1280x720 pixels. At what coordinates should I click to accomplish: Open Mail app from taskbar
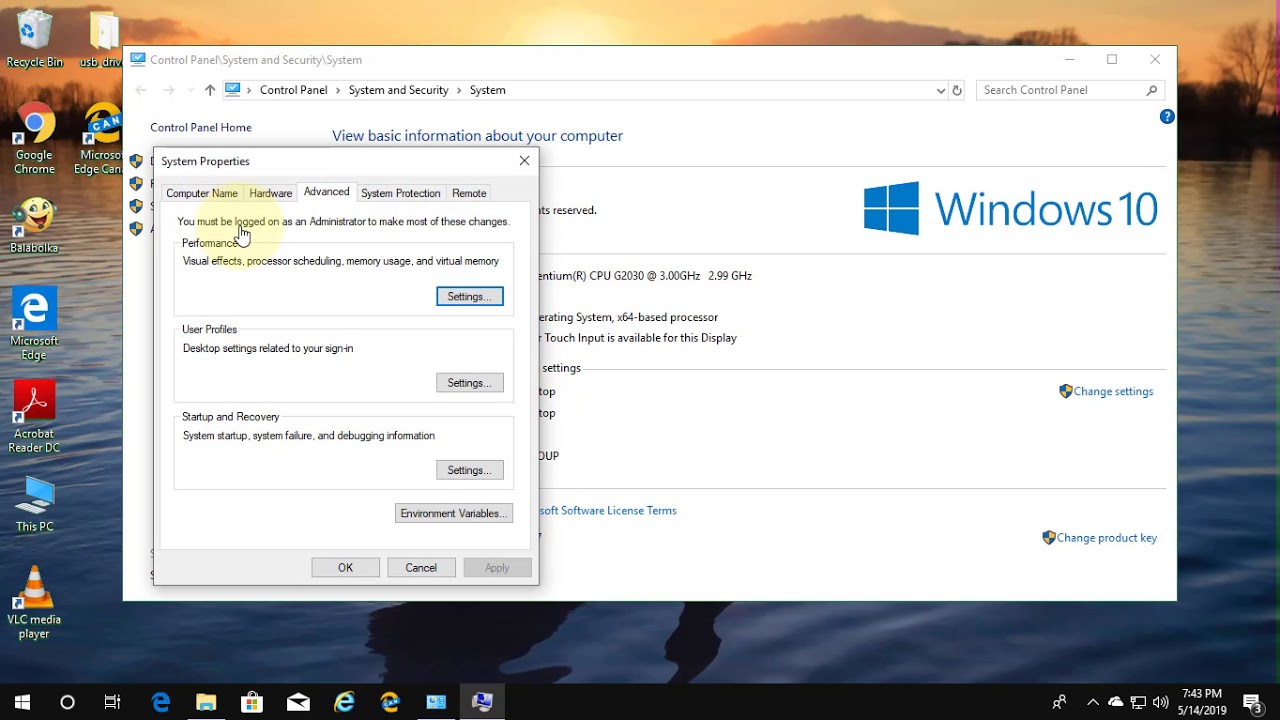click(x=298, y=702)
